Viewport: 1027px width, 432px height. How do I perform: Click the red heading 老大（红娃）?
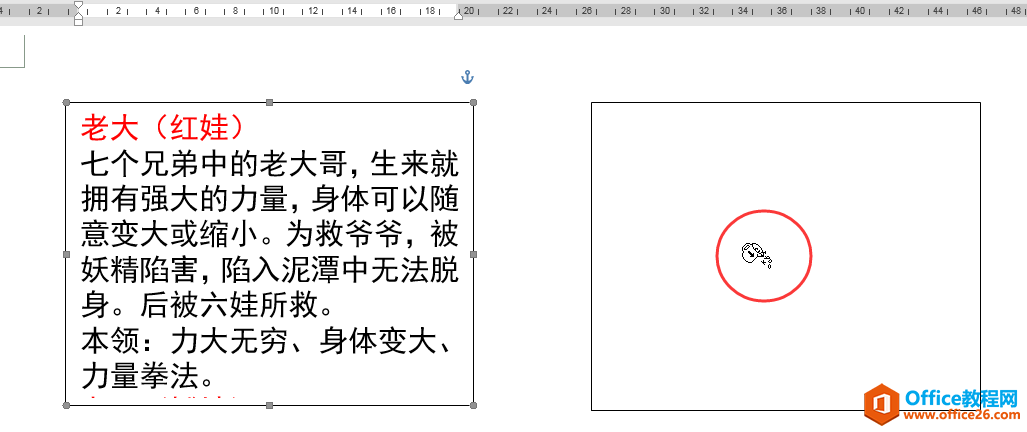pos(164,128)
